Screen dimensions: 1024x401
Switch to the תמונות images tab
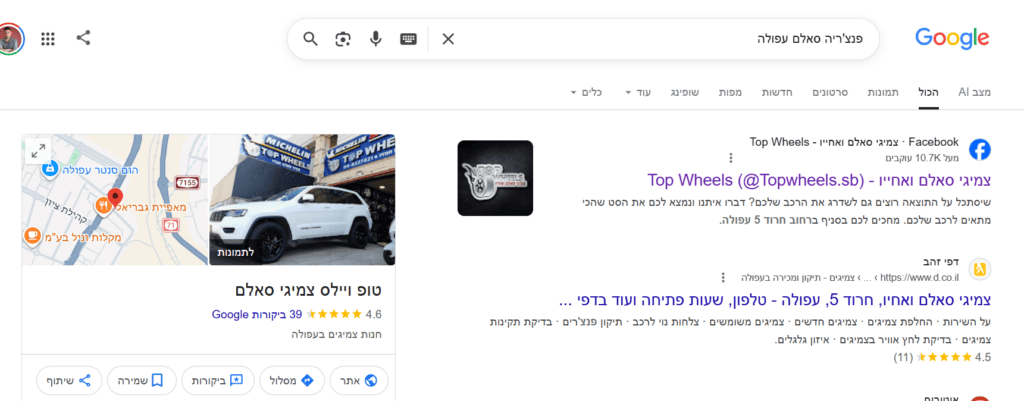pyautogui.click(x=882, y=92)
